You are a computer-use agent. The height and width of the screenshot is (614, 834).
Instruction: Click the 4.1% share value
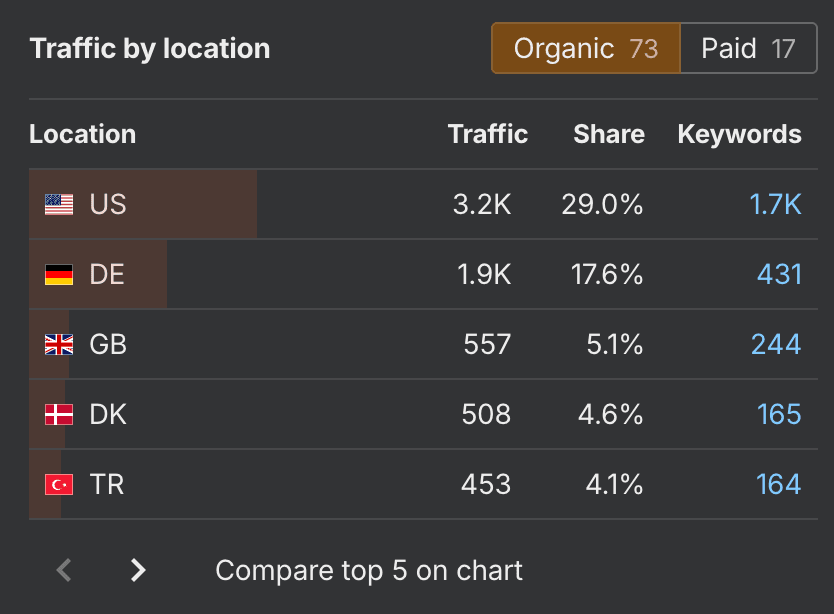point(614,485)
